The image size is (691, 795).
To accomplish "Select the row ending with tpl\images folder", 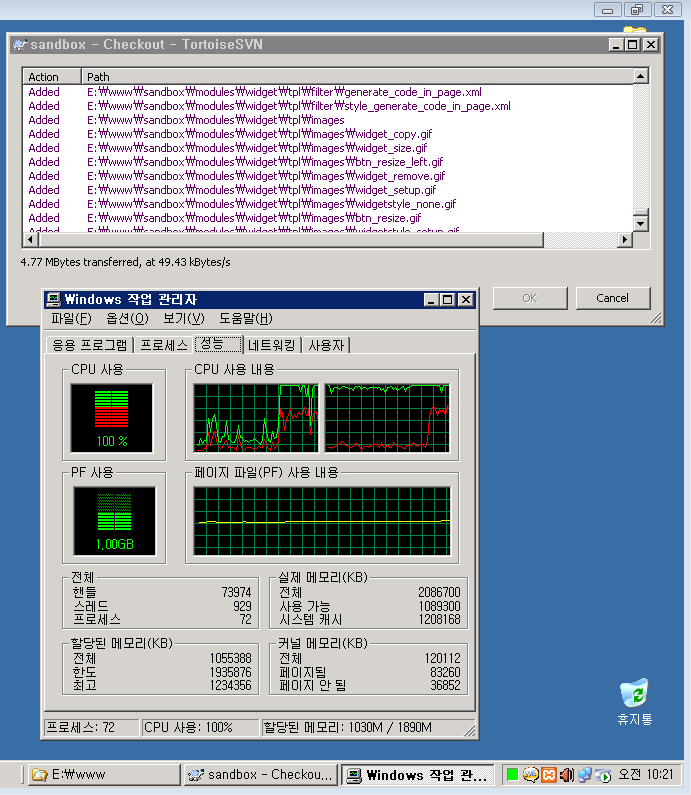I will click(x=328, y=120).
